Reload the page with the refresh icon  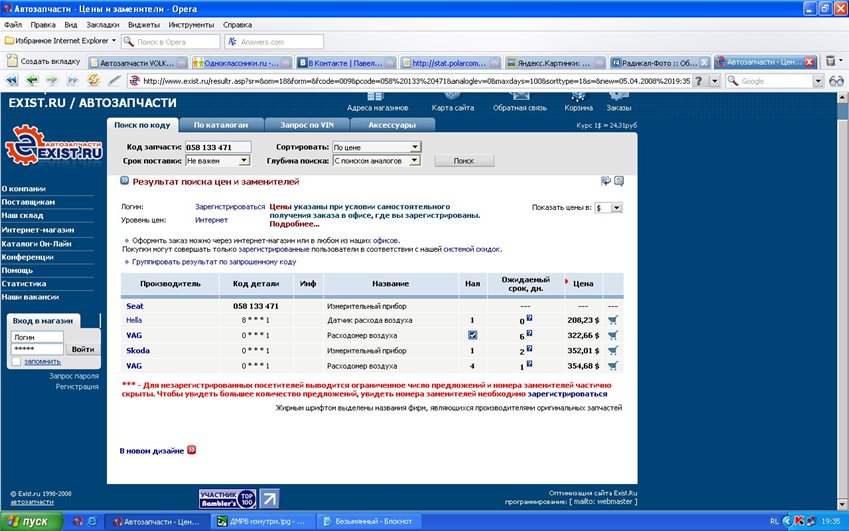click(94, 80)
